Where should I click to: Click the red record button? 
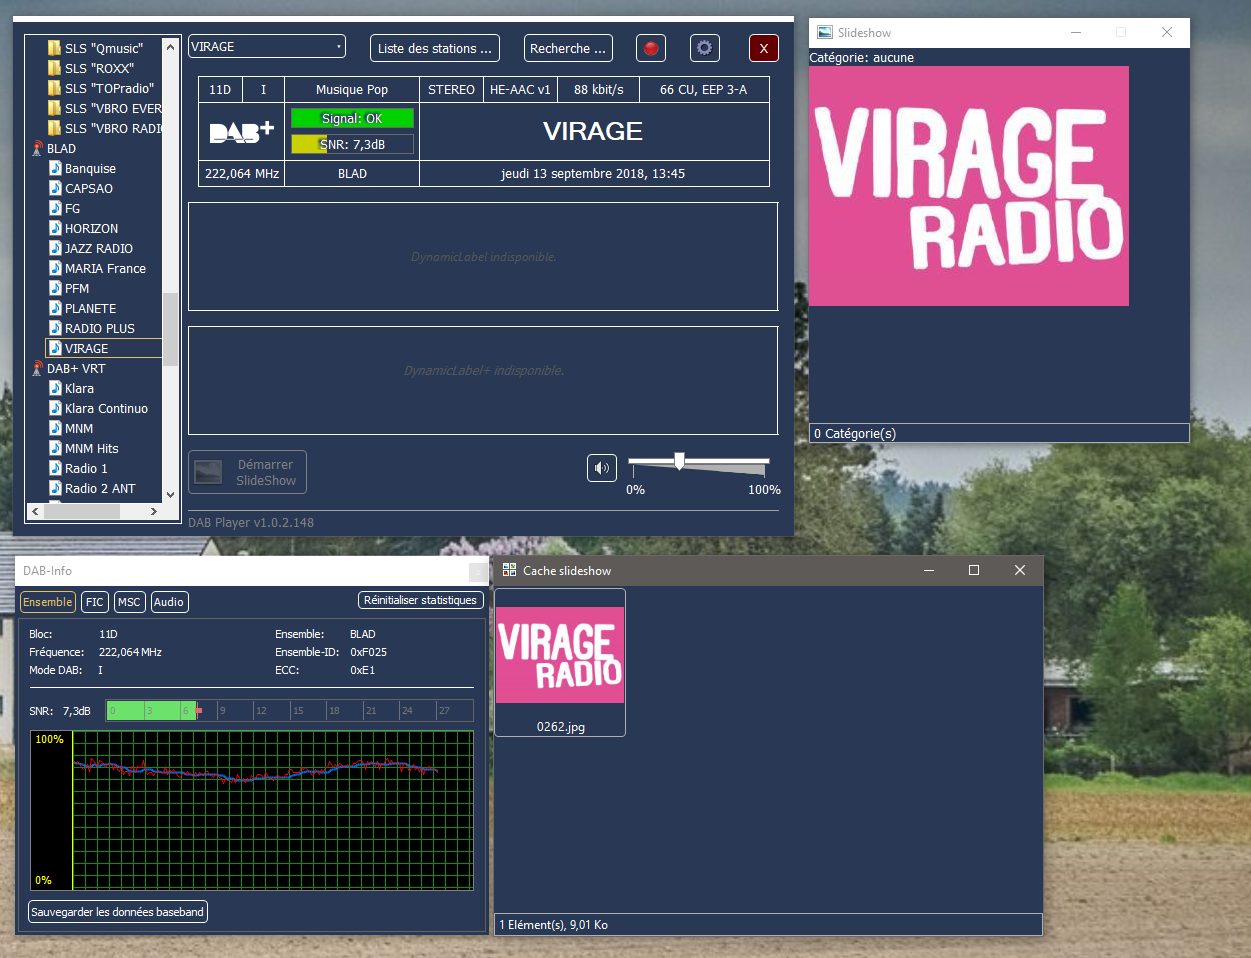tap(651, 48)
